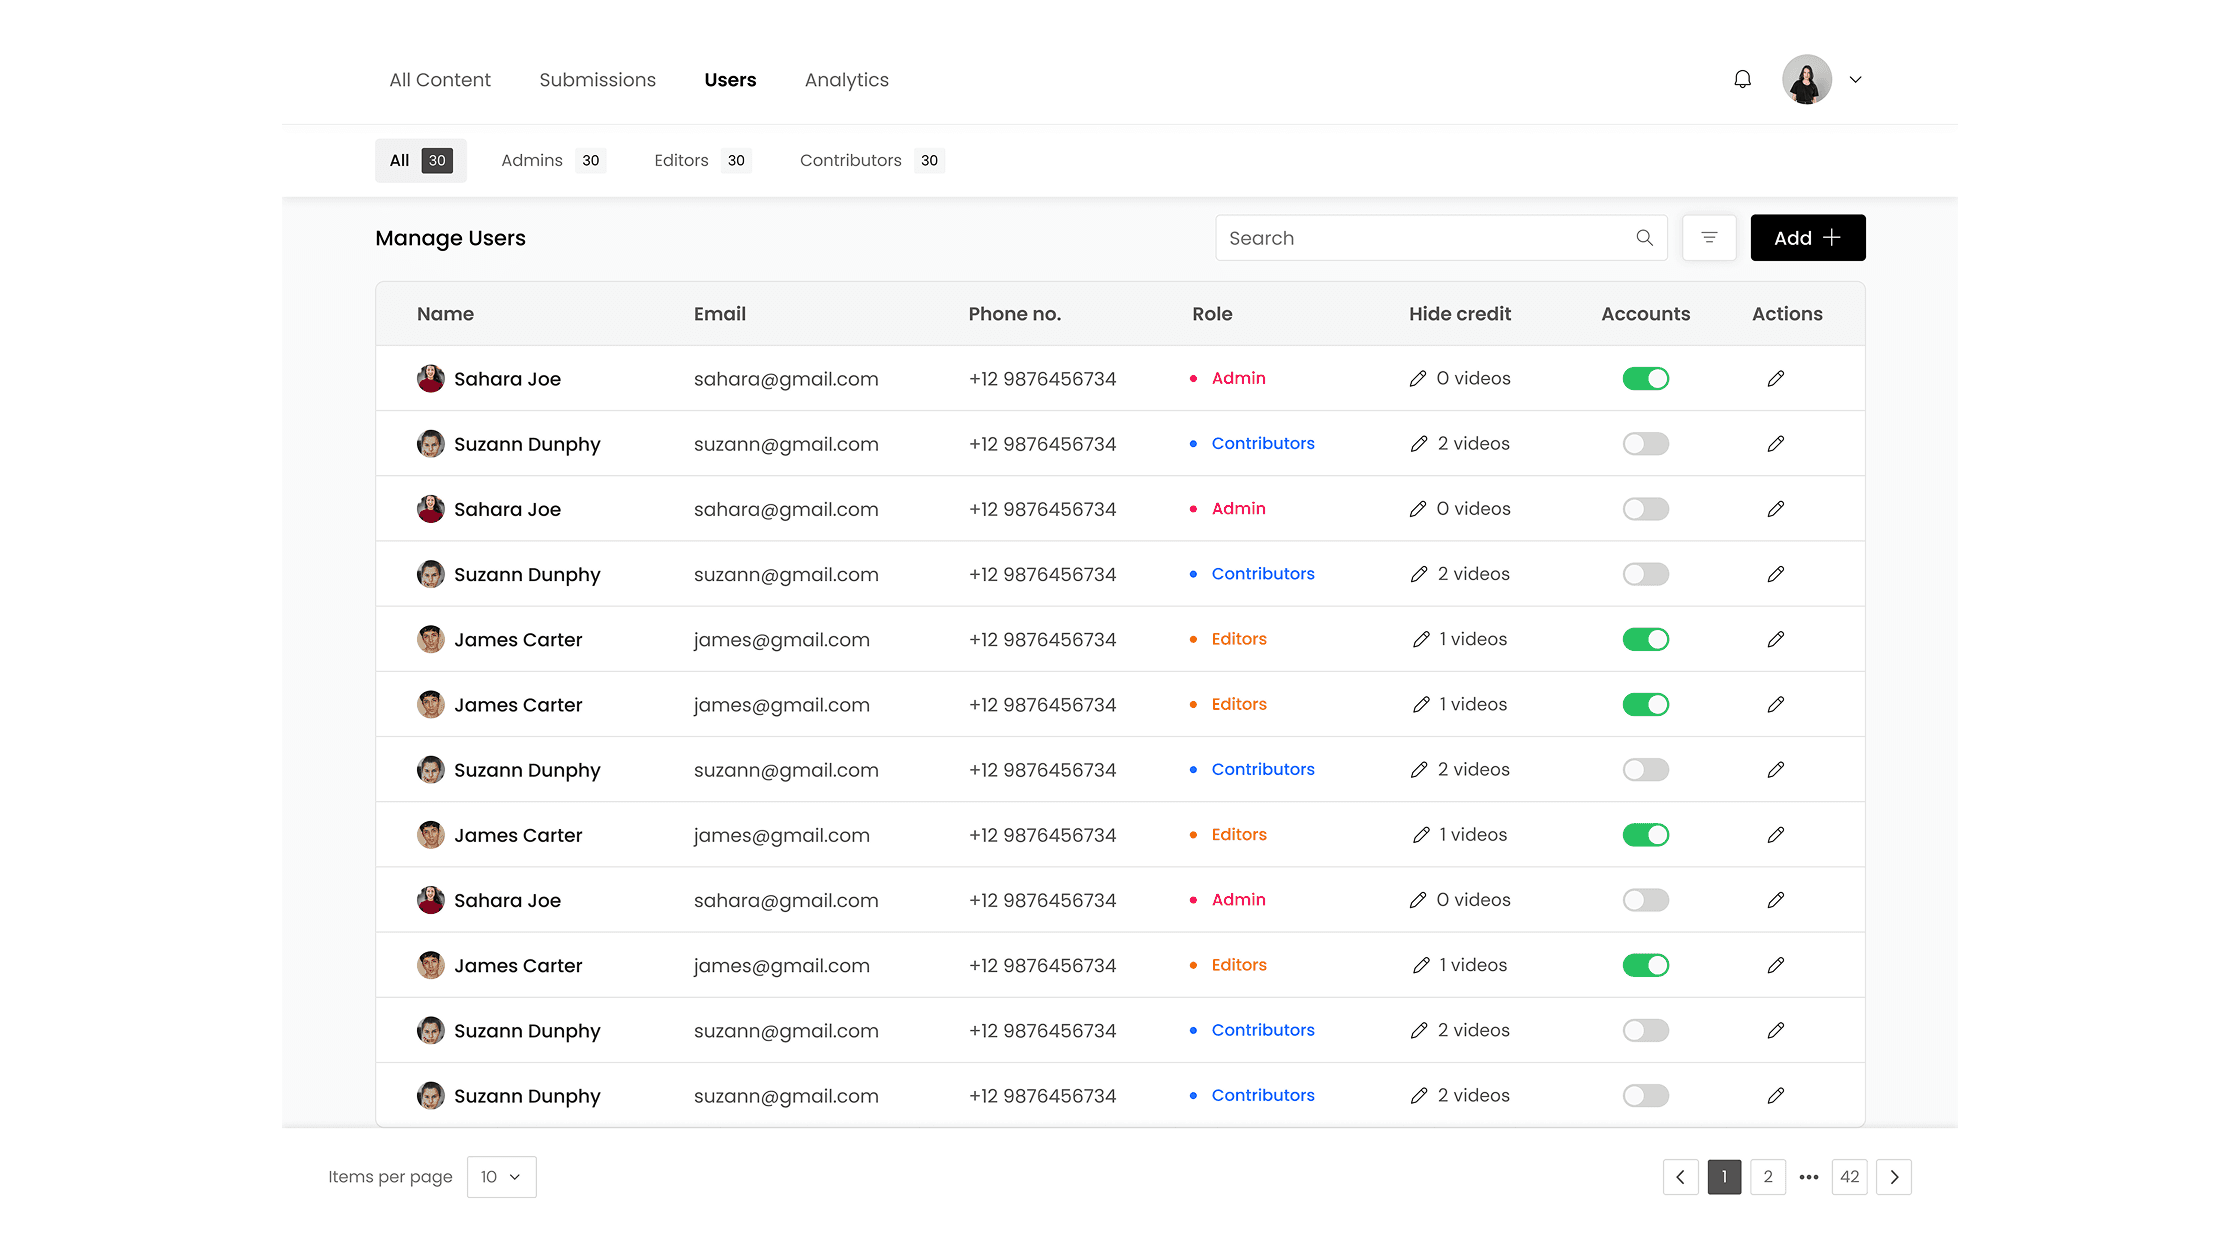Open the filter options icon button

click(1709, 238)
